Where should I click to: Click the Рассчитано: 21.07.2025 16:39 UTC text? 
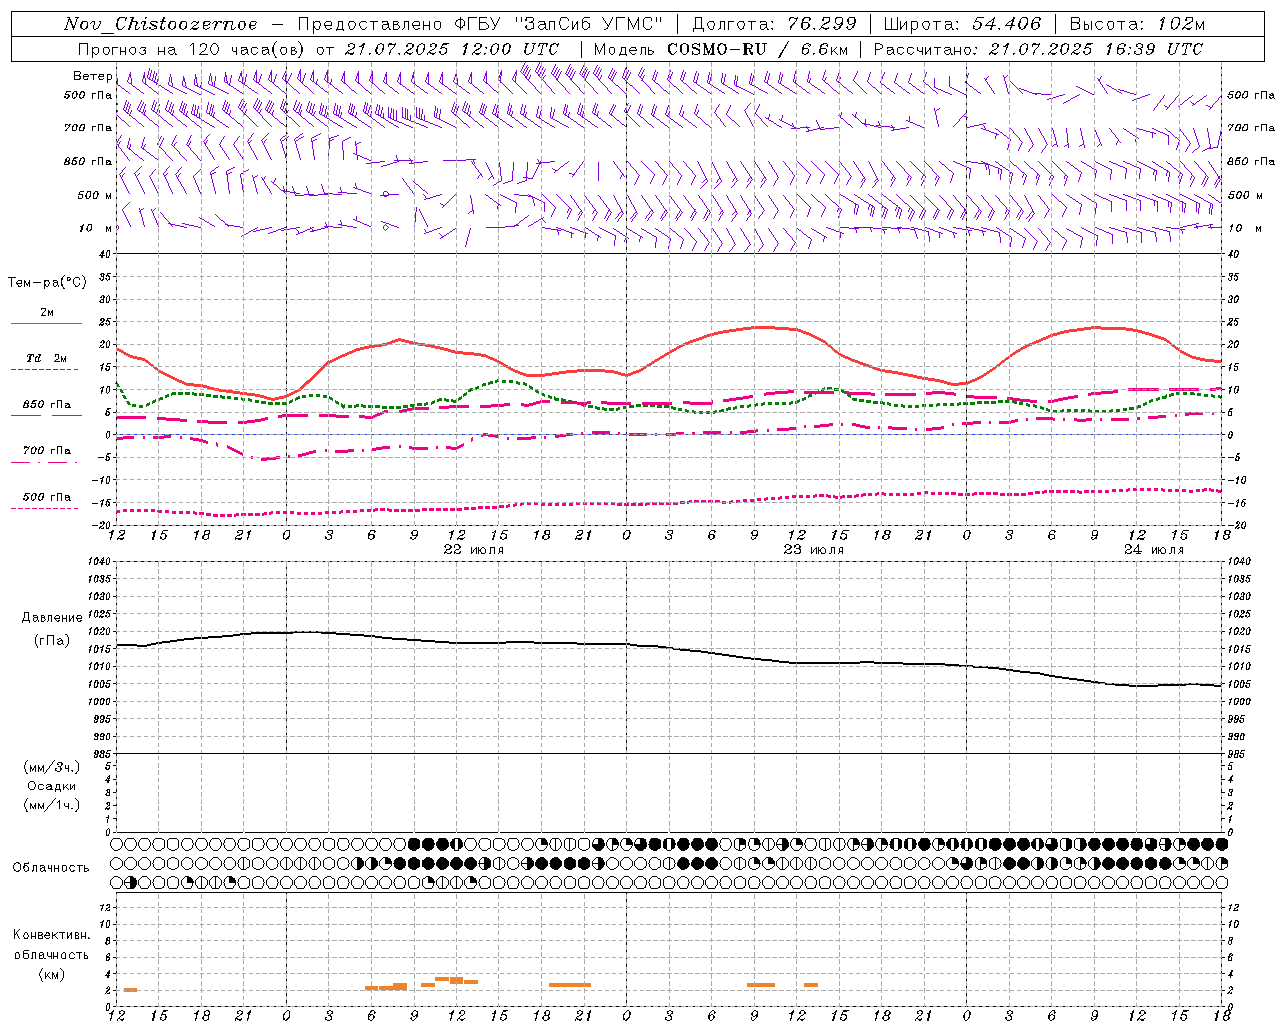click(1038, 49)
